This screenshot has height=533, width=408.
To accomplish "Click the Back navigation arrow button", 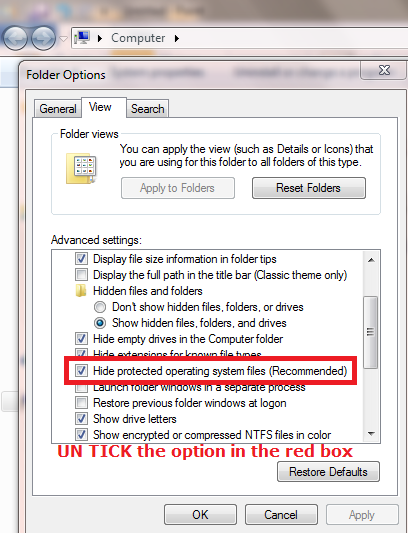I will (x=15, y=38).
